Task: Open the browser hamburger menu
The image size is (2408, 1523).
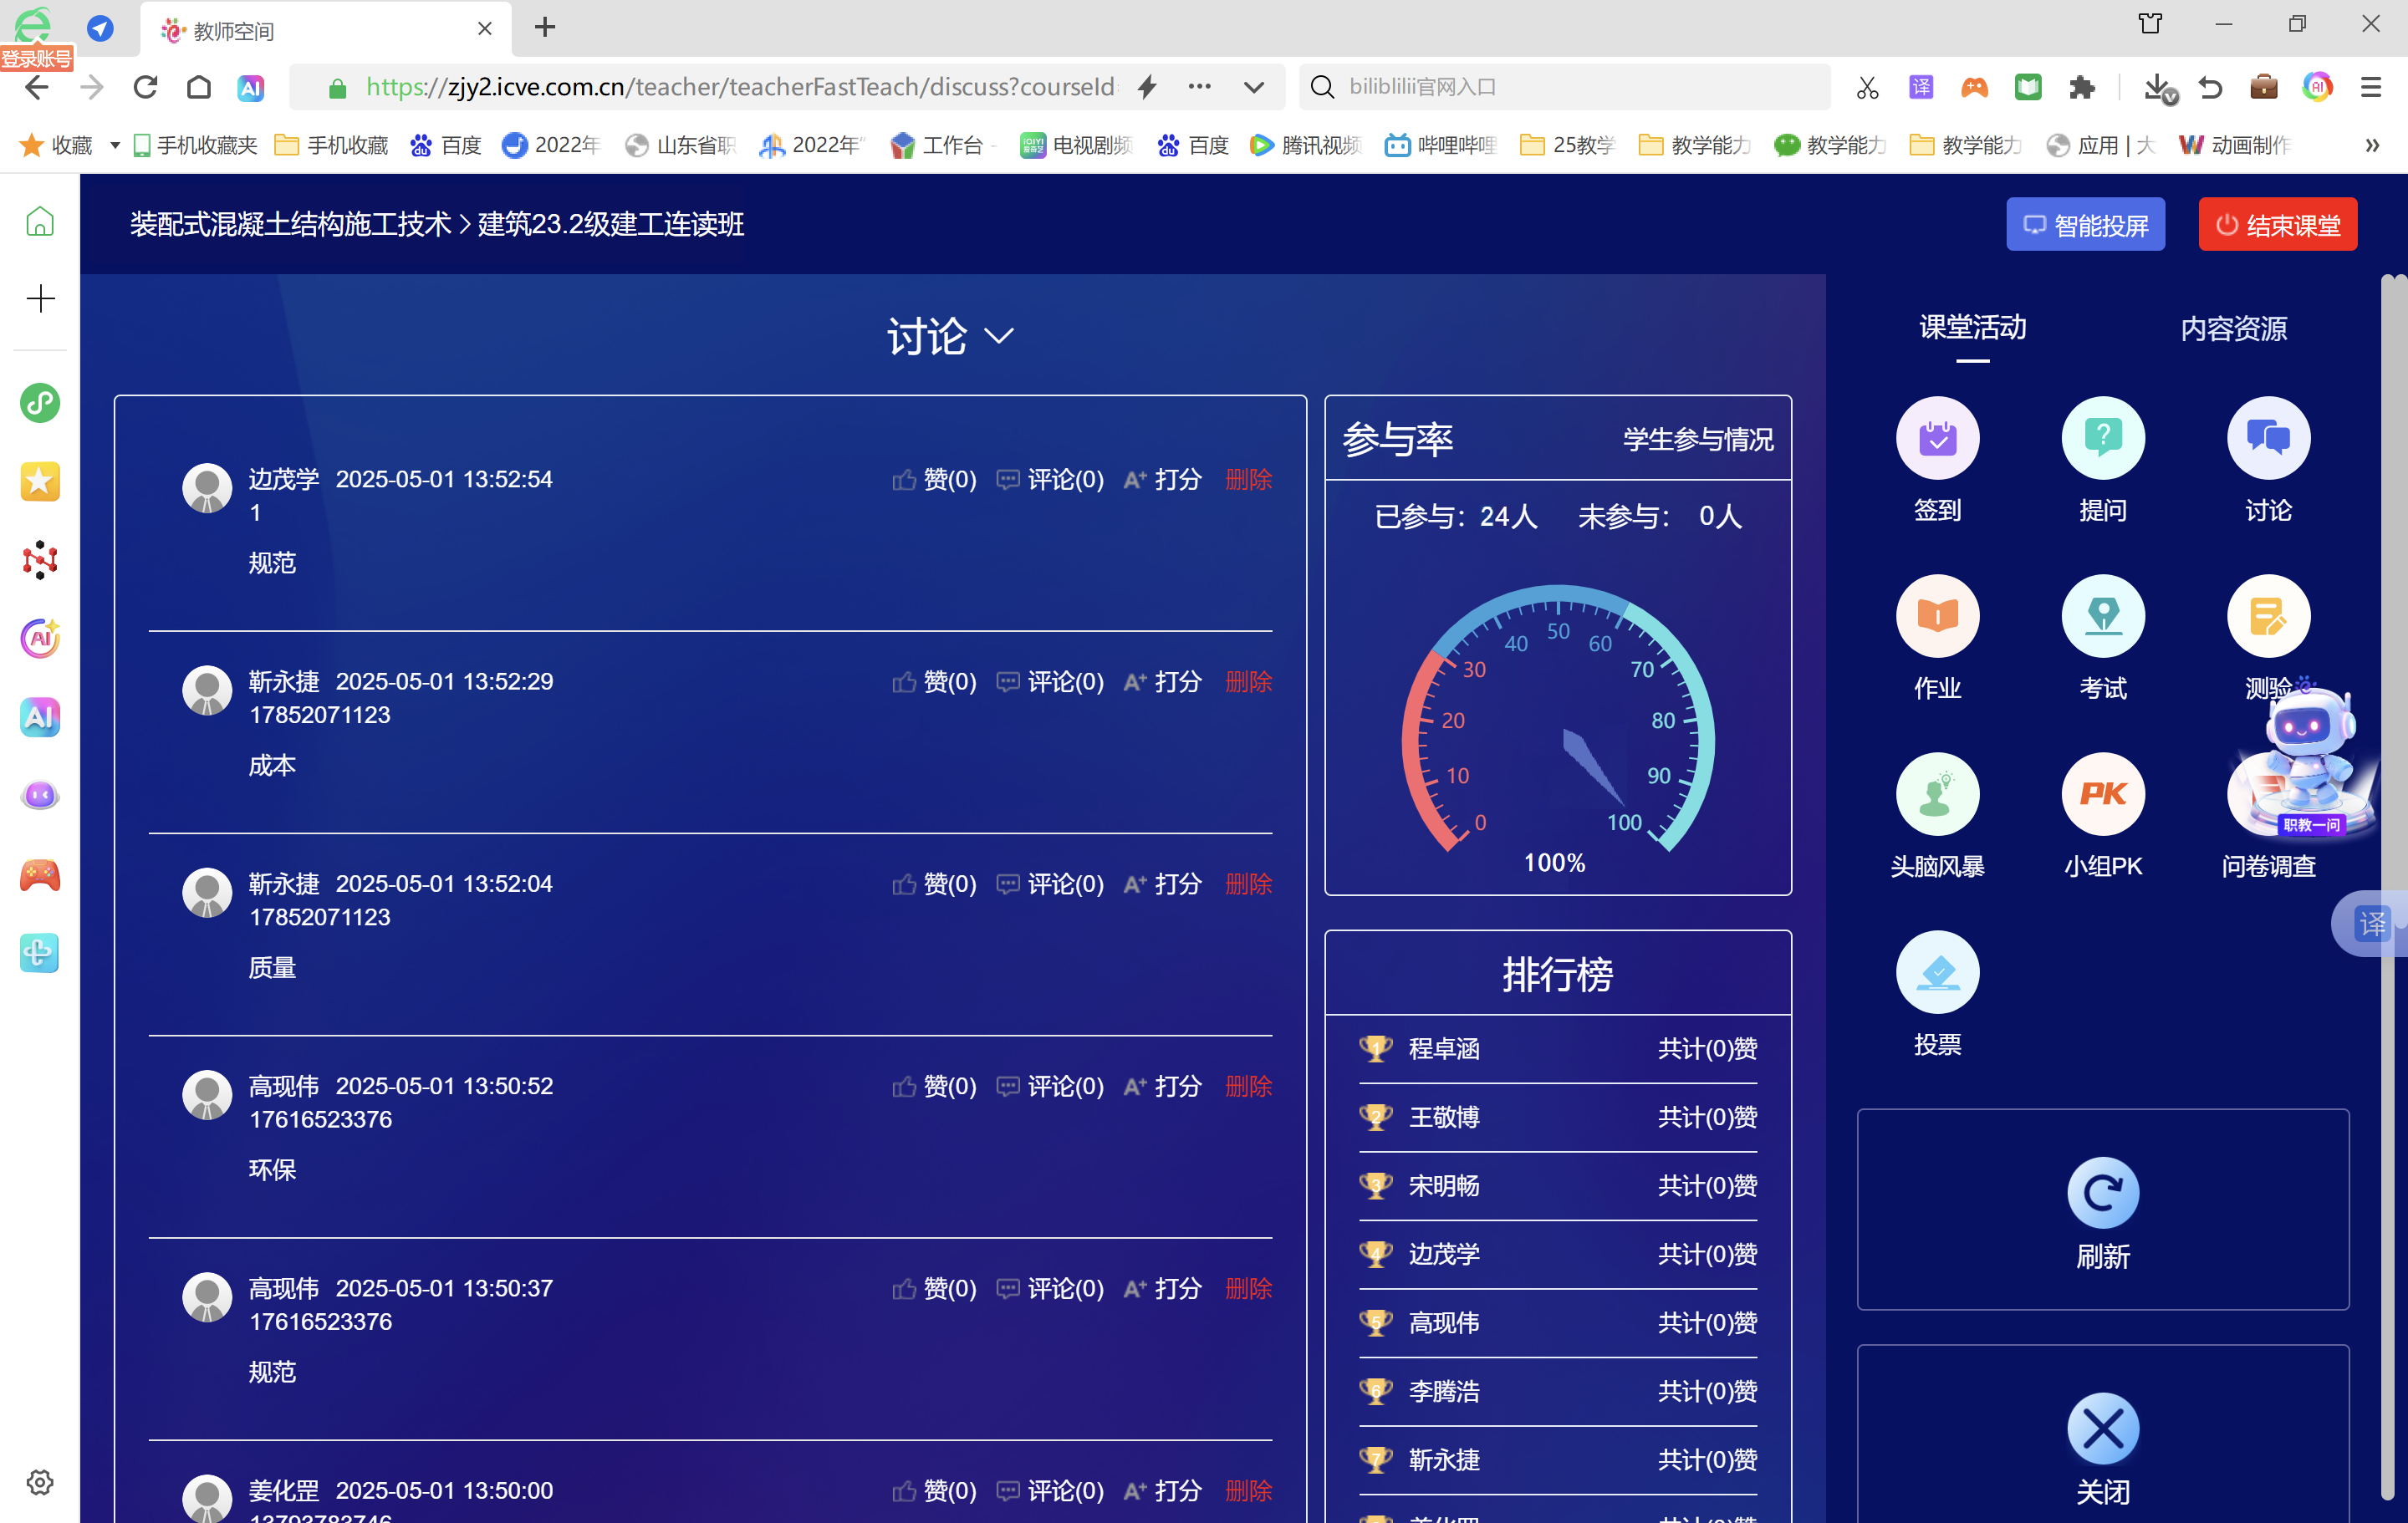Action: coord(2371,87)
